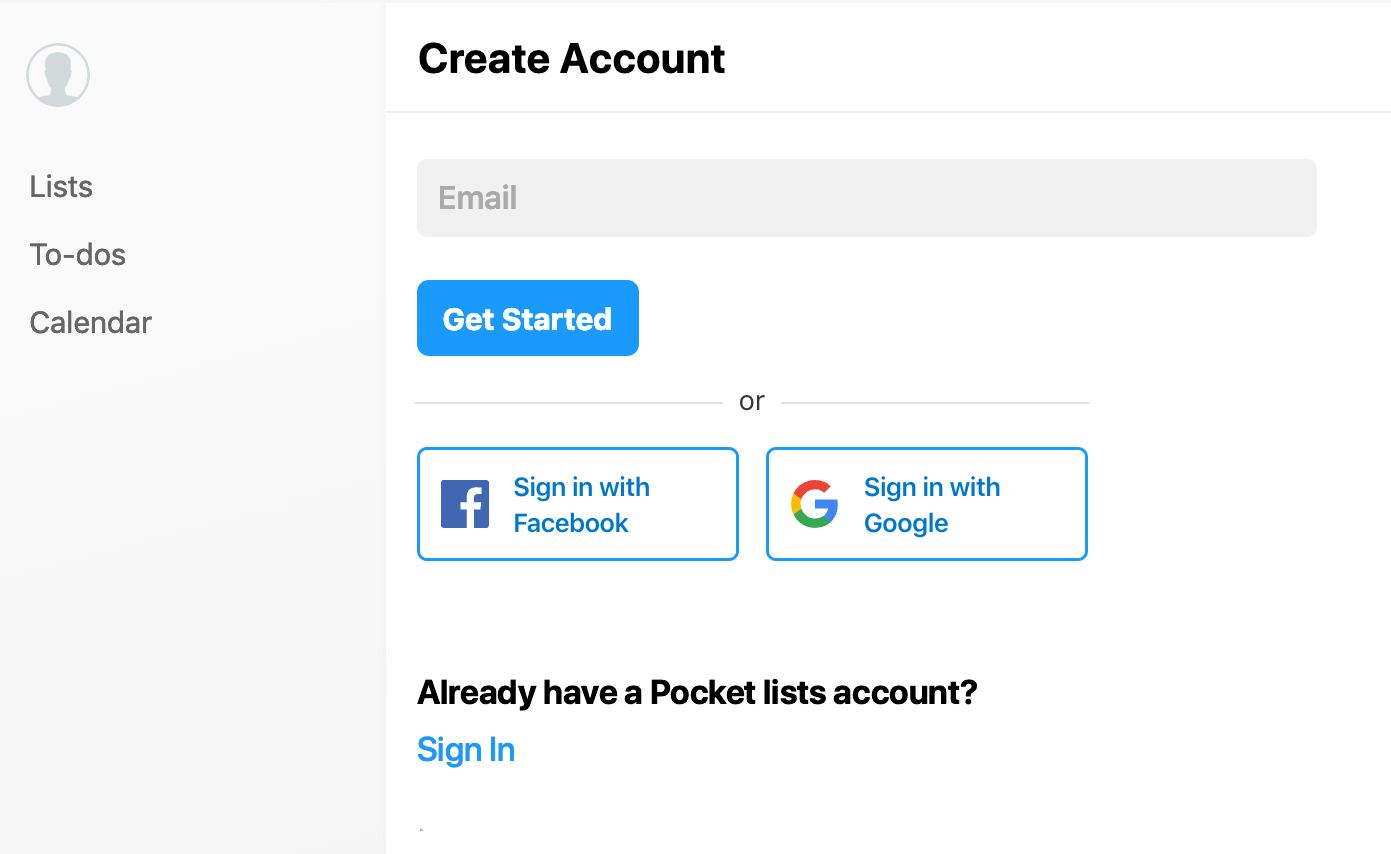Click the Create Account heading

point(571,58)
